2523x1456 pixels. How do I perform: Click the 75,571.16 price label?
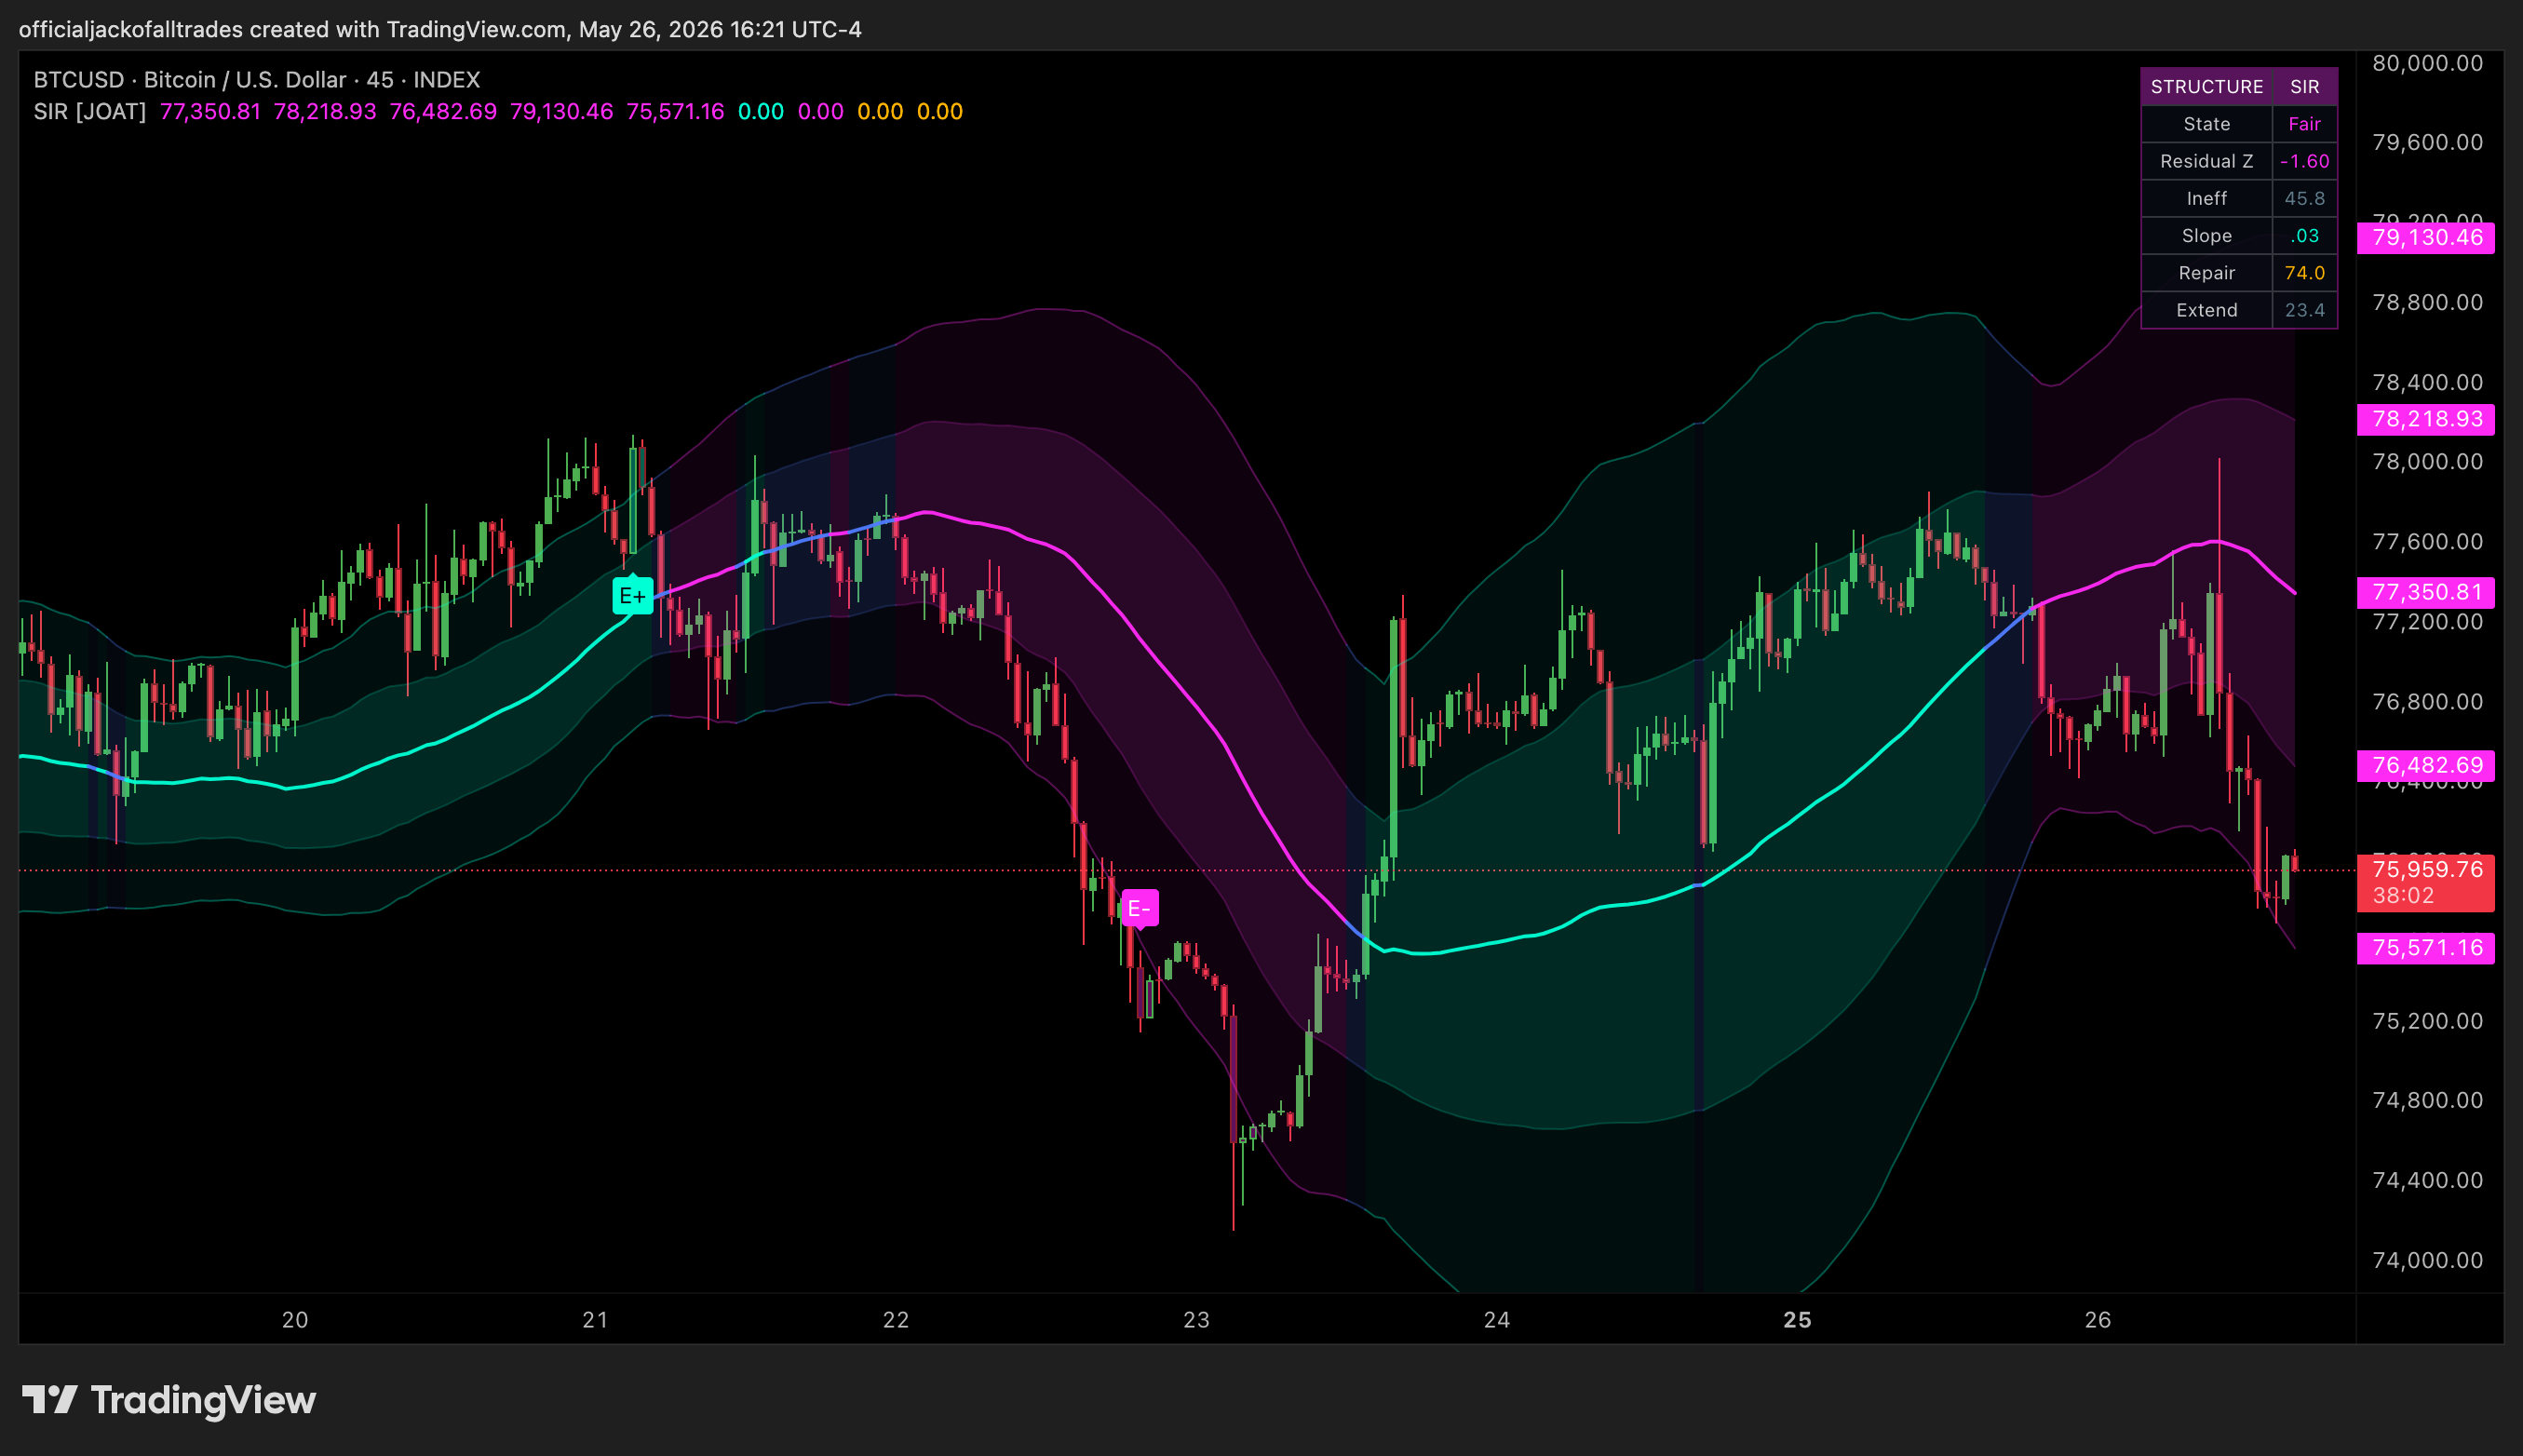click(x=2426, y=948)
